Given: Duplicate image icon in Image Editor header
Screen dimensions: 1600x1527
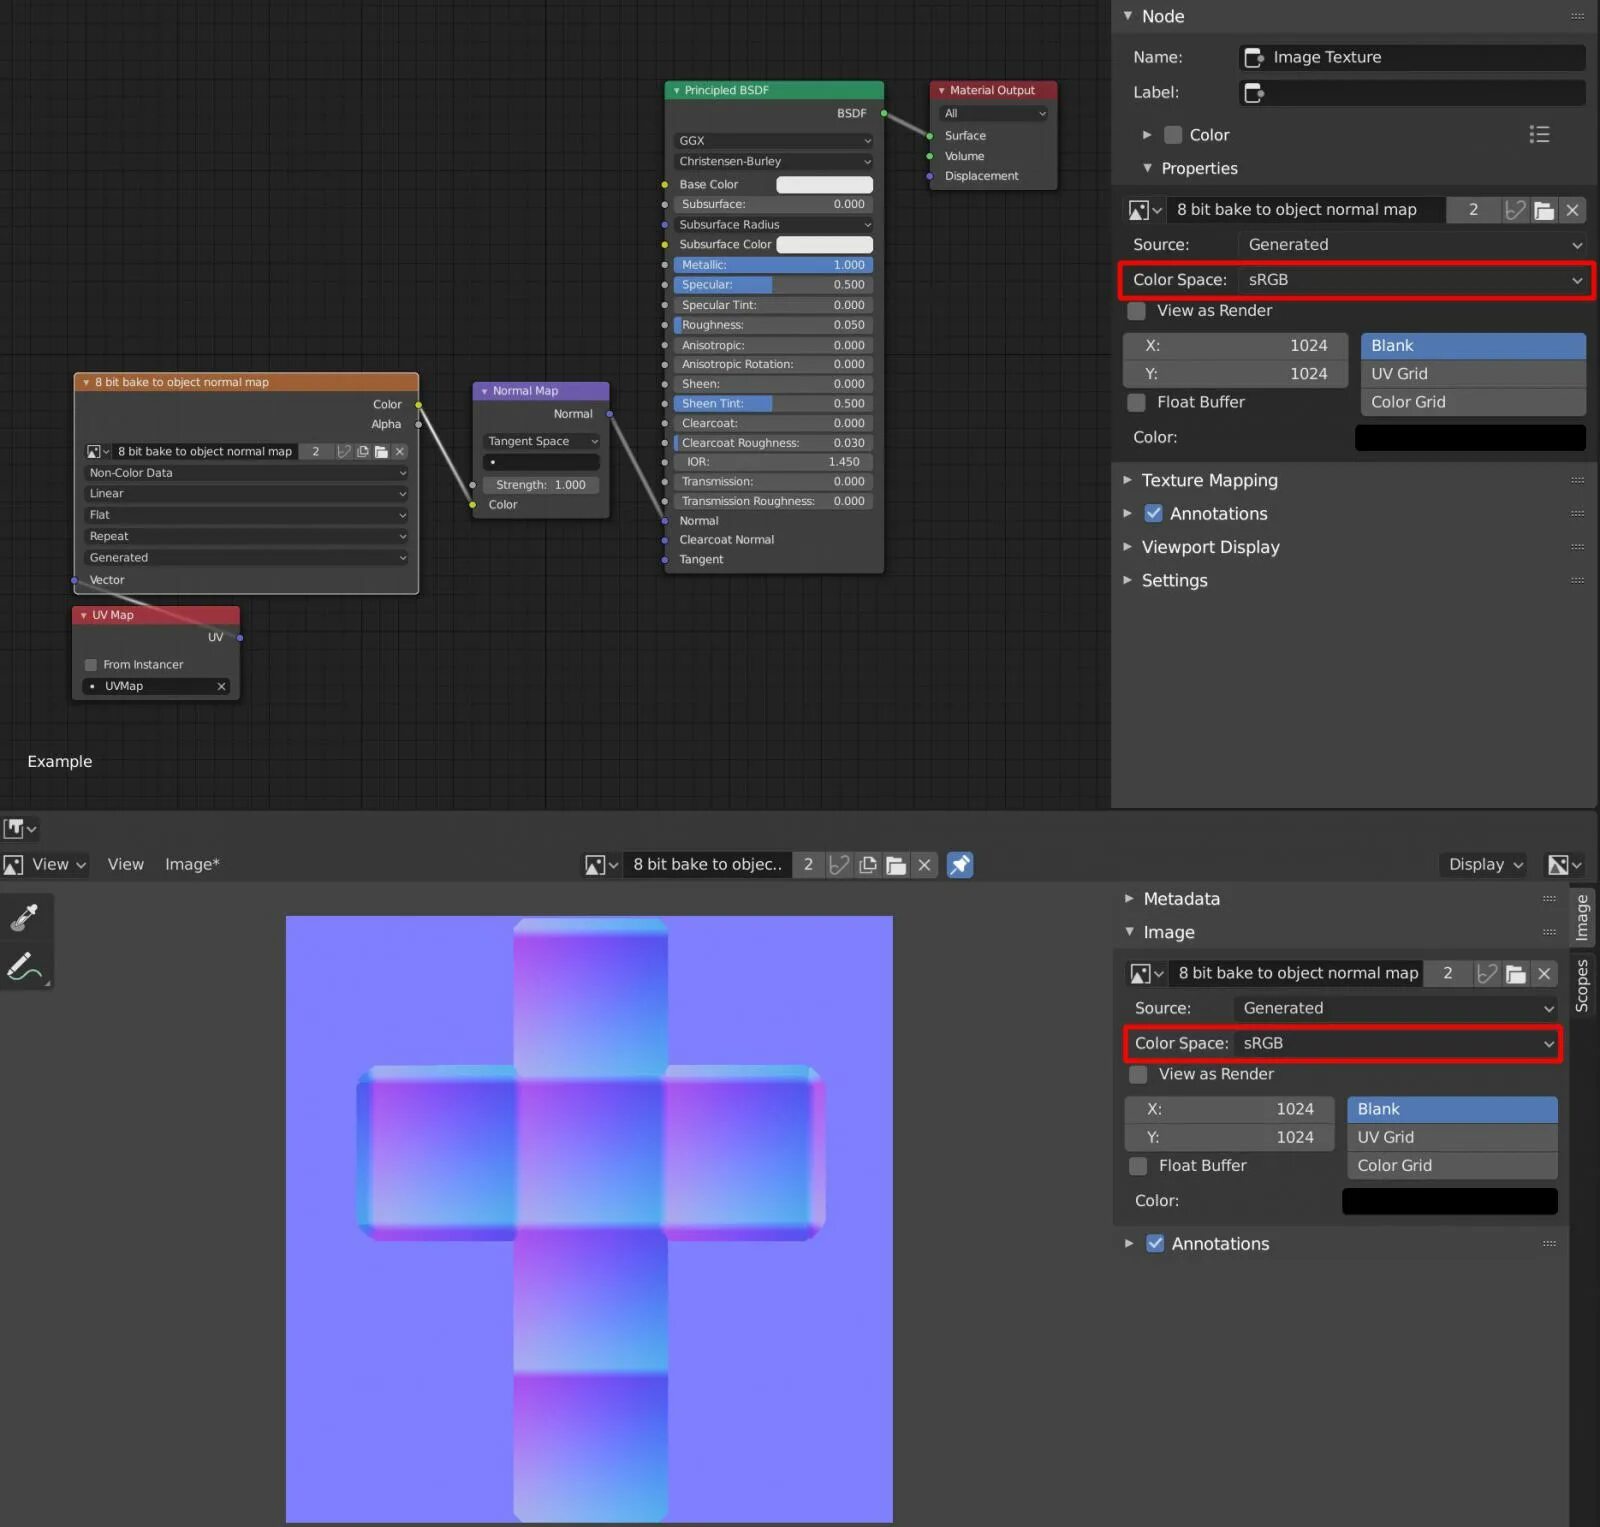Looking at the screenshot, I should [x=868, y=865].
